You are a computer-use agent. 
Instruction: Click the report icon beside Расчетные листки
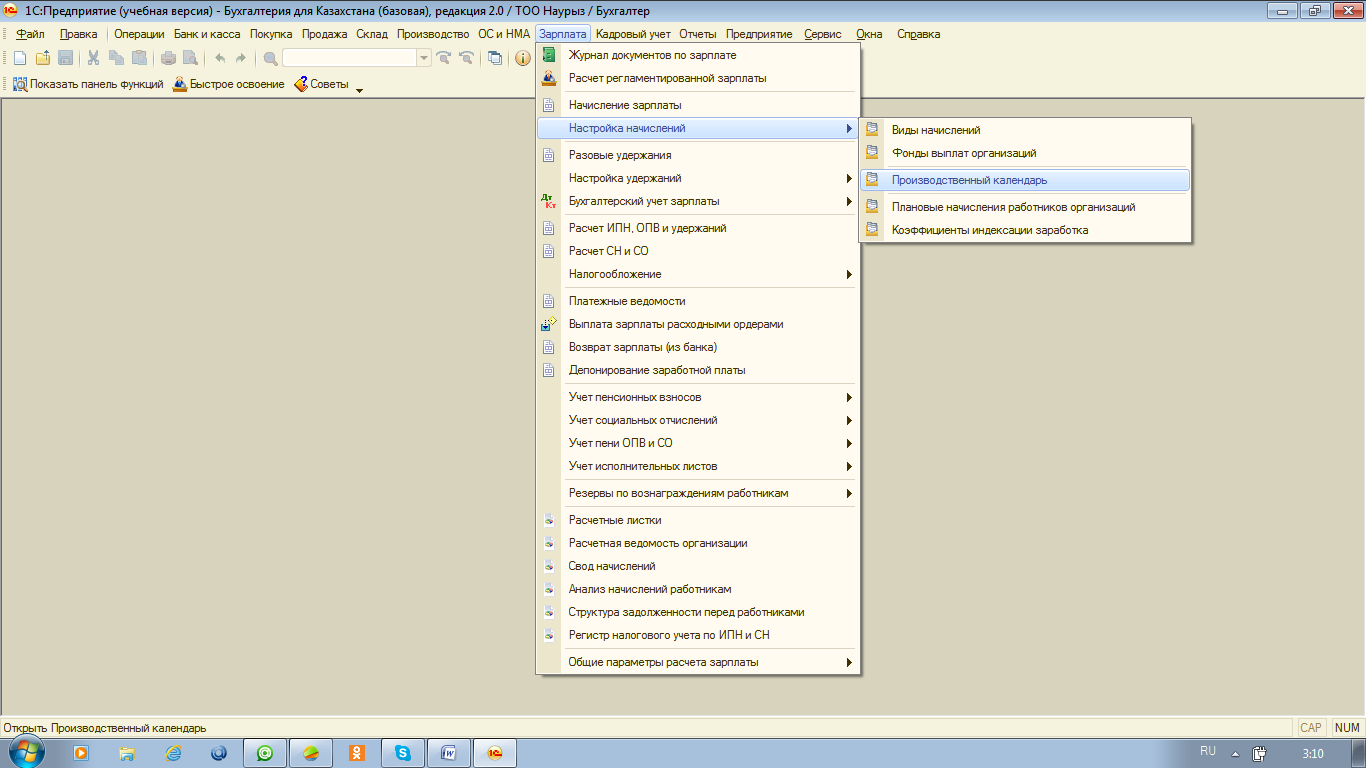pyautogui.click(x=548, y=520)
